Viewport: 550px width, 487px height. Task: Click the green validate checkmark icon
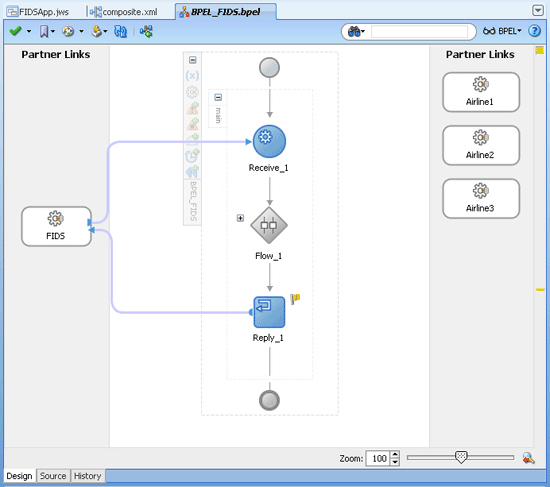[15, 32]
